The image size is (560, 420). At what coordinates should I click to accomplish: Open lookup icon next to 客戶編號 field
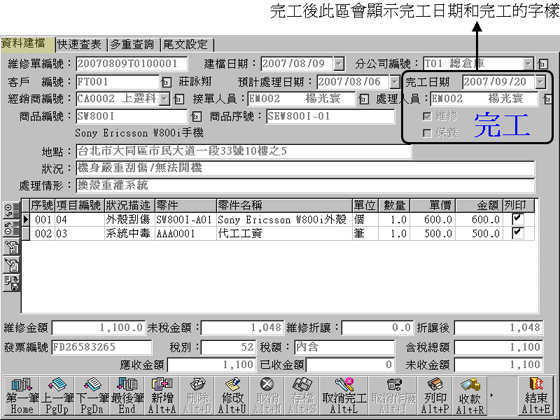tap(166, 82)
